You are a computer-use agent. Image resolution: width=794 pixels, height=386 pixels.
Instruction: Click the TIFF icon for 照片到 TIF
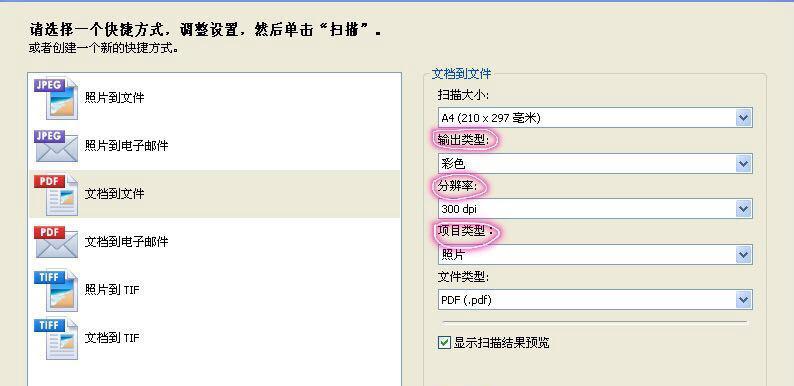tap(56, 290)
